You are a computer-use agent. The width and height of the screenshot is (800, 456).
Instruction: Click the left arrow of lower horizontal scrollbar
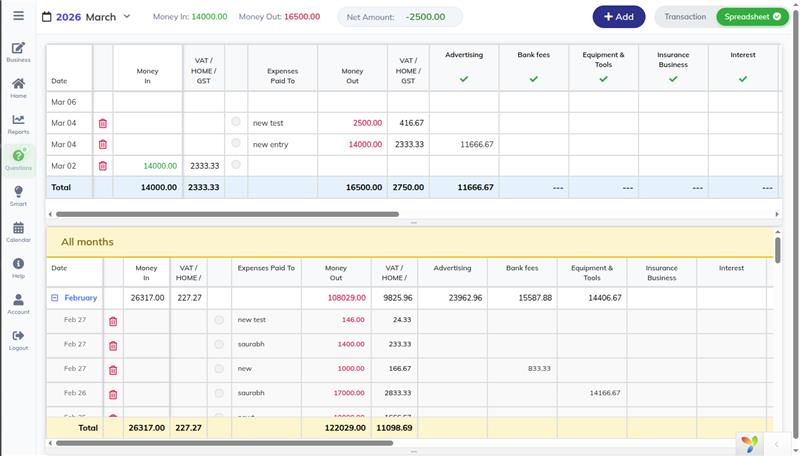[x=50, y=443]
